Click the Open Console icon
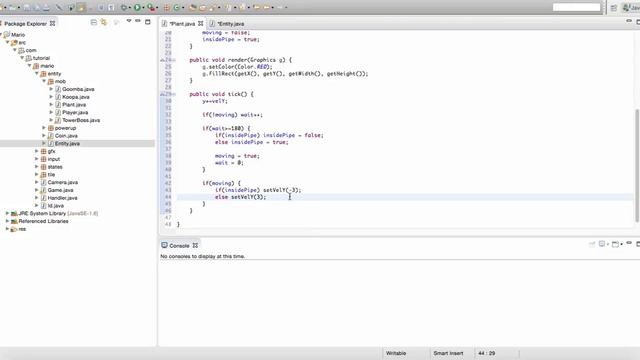 click(x=615, y=244)
